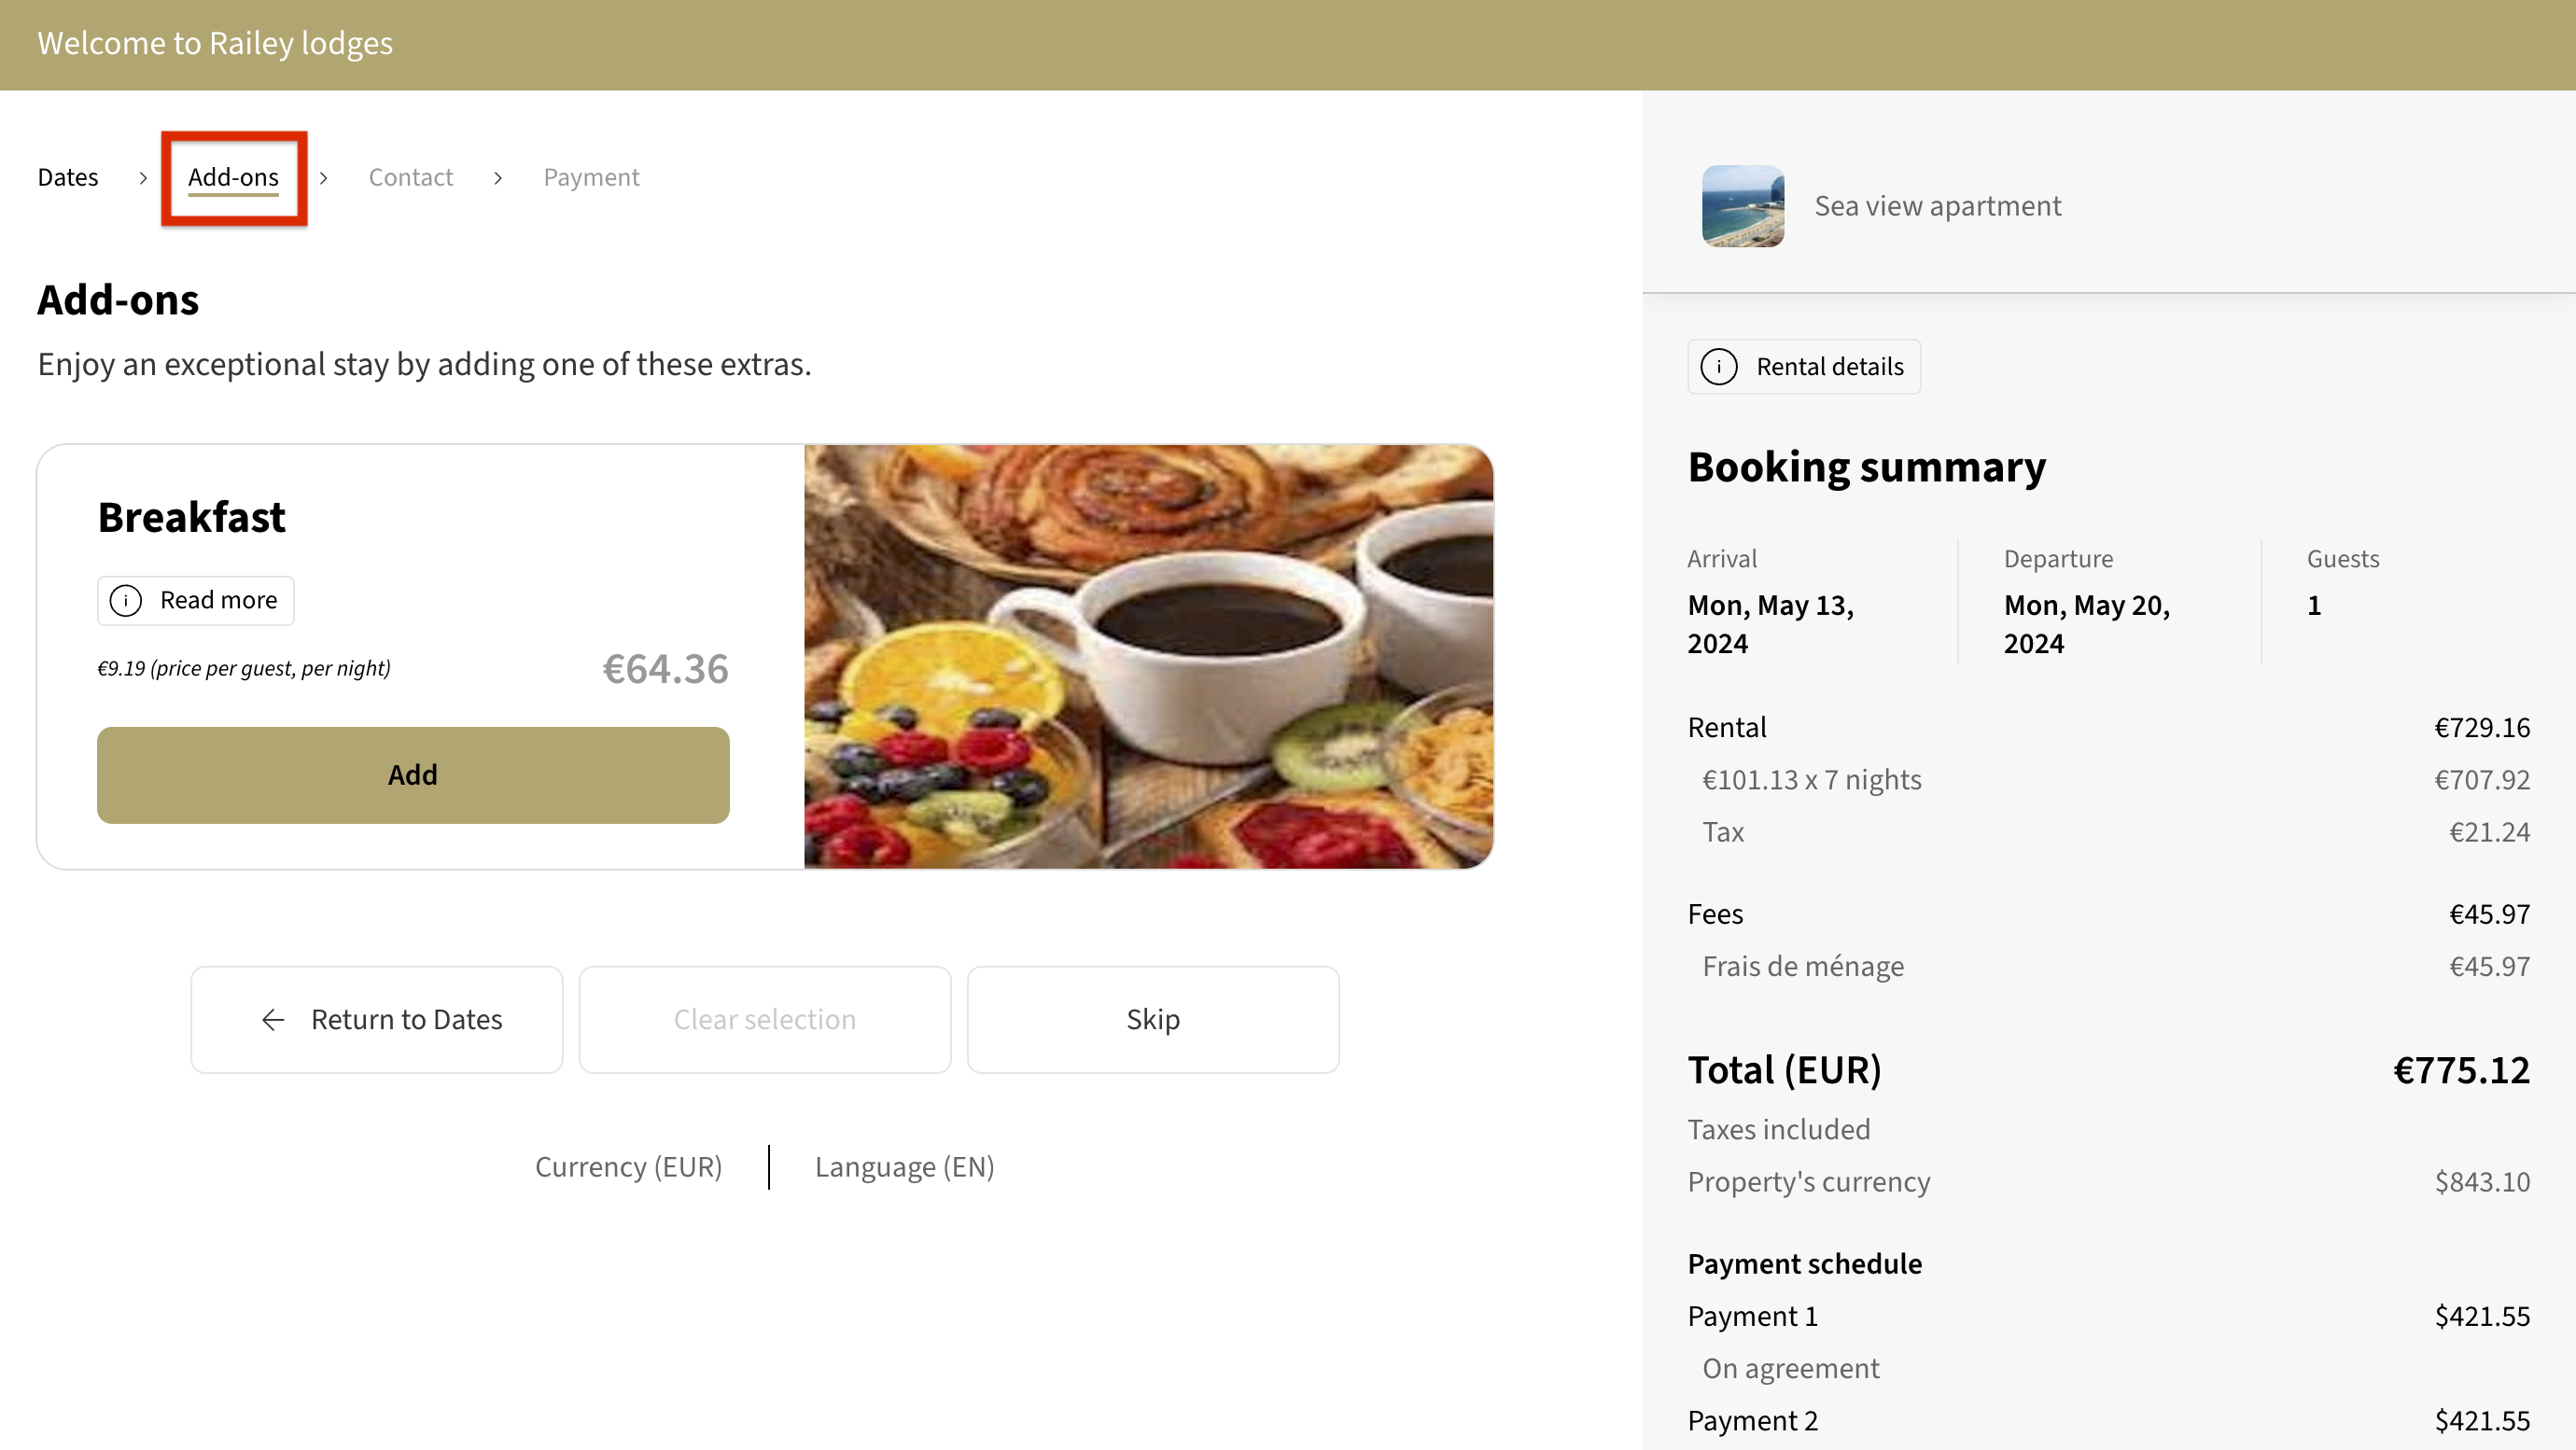Click the Rental details info icon
This screenshot has width=2576, height=1450.
(1719, 366)
